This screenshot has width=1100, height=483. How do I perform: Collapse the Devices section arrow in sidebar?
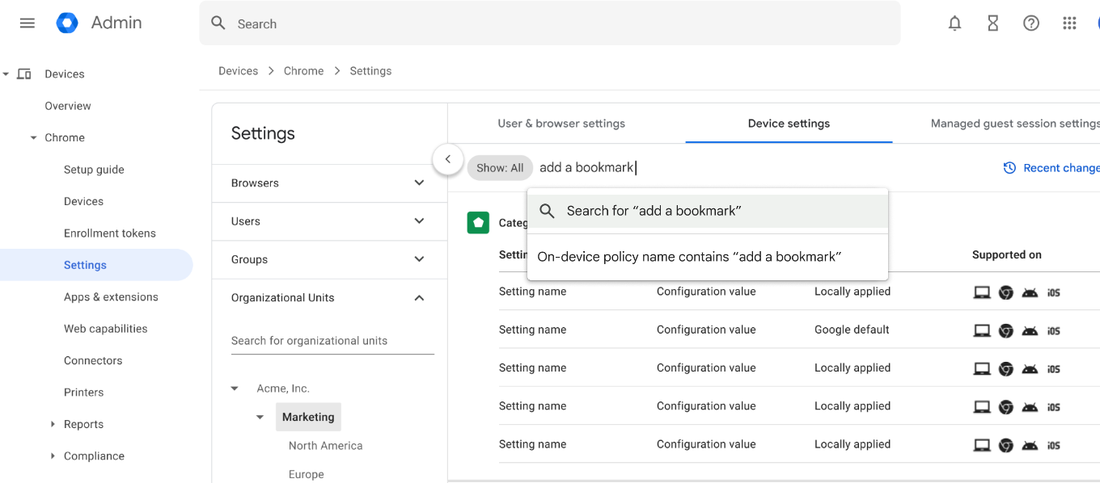(x=6, y=74)
